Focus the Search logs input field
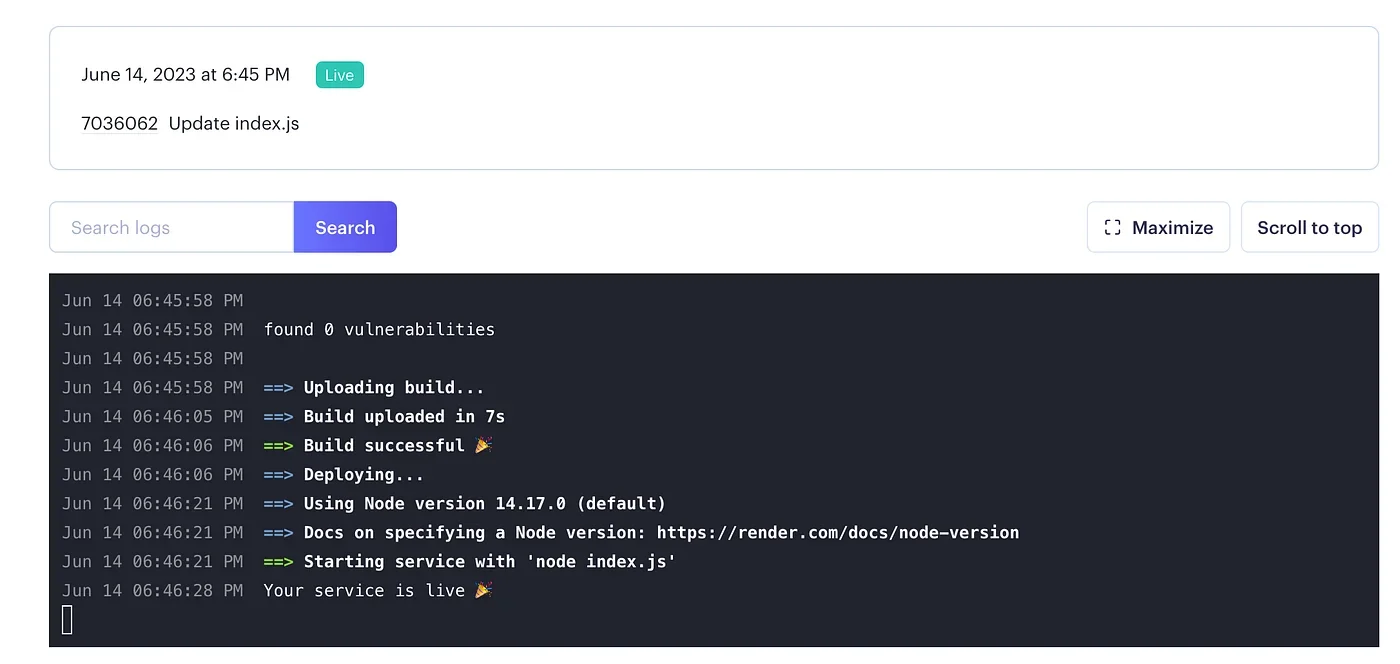 (x=172, y=227)
